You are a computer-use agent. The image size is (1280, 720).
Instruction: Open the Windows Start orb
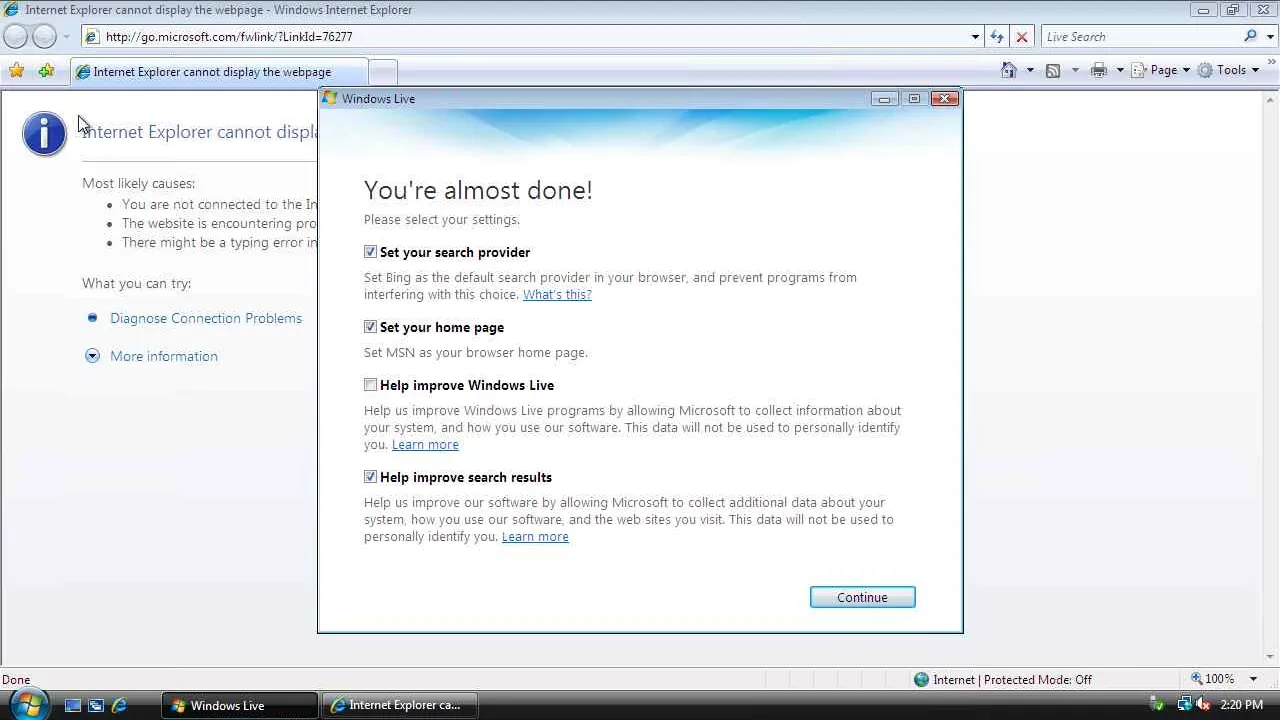click(x=27, y=703)
